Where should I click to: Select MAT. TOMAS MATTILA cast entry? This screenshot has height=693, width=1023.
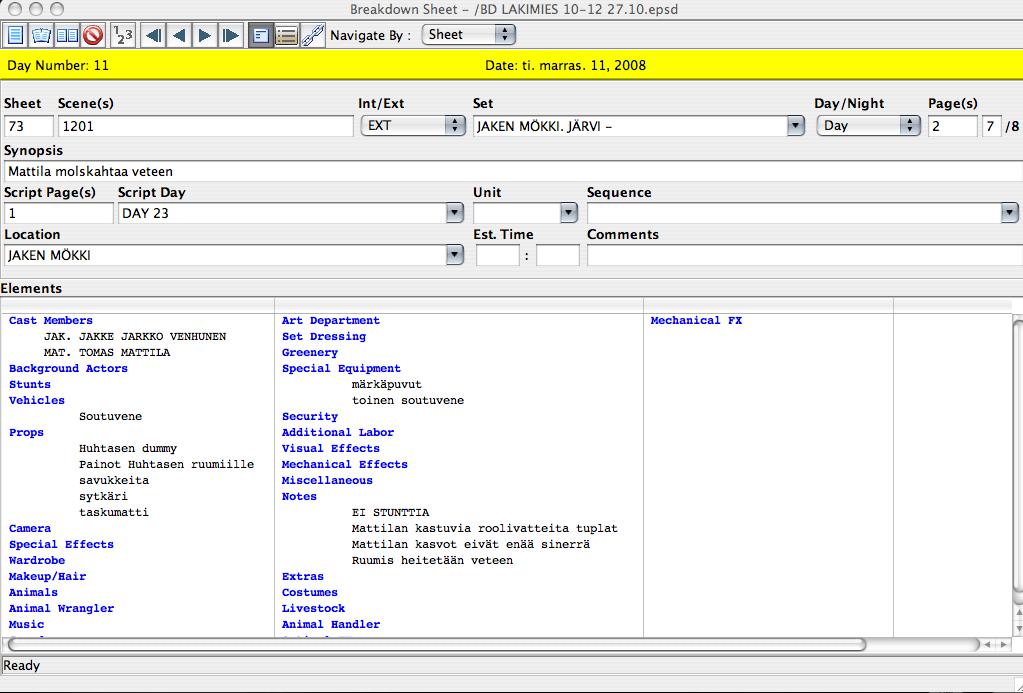point(107,352)
